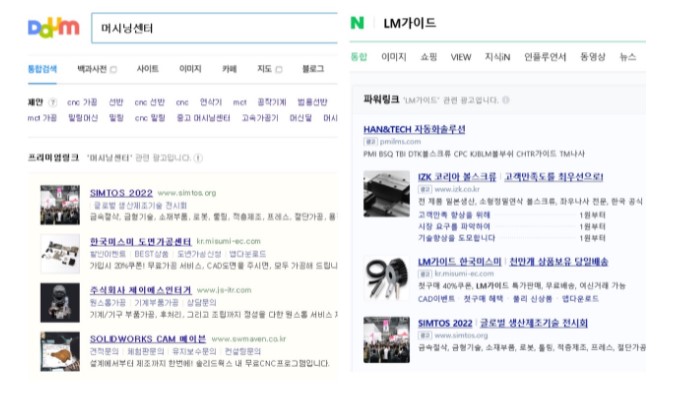
Task: Open the Daum SIMTOS 2022 ad title
Action: 121,193
